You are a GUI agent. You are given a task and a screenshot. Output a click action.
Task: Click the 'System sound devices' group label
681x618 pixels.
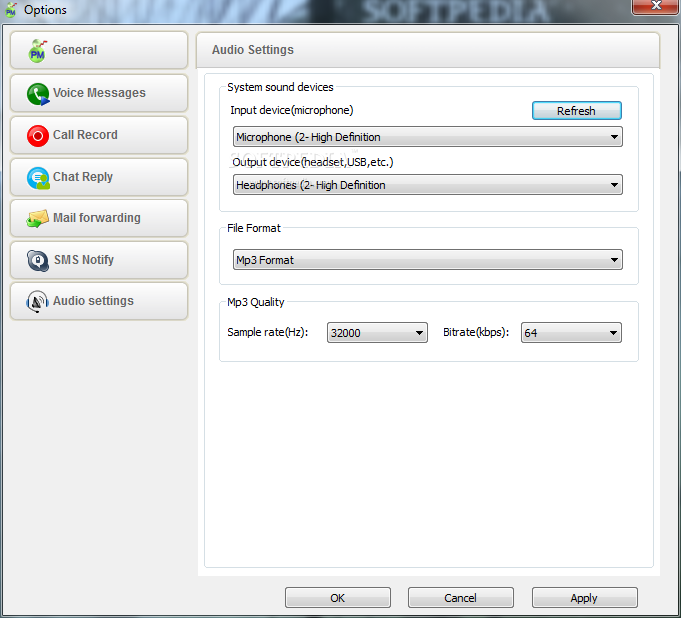(x=280, y=87)
